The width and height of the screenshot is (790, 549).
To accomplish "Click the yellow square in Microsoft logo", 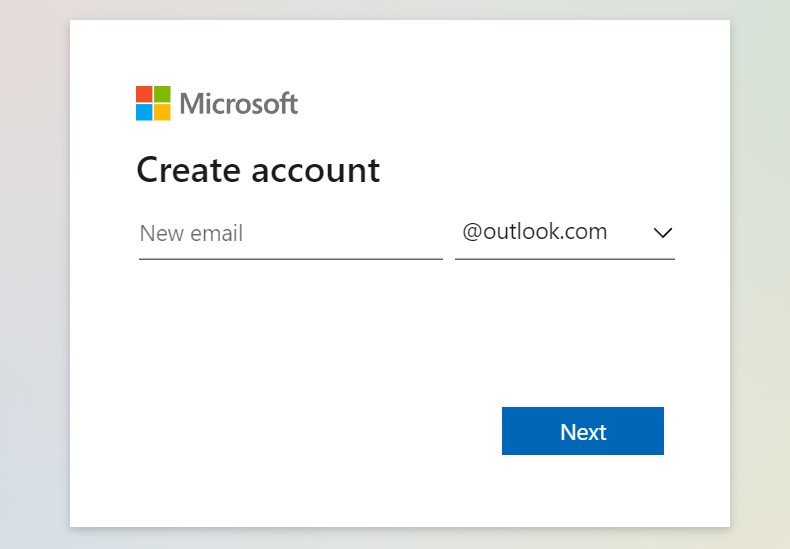I will coord(162,112).
